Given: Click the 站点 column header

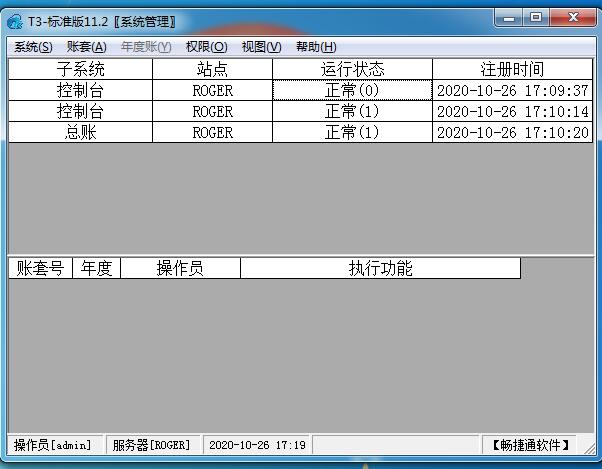Looking at the screenshot, I should (212, 69).
